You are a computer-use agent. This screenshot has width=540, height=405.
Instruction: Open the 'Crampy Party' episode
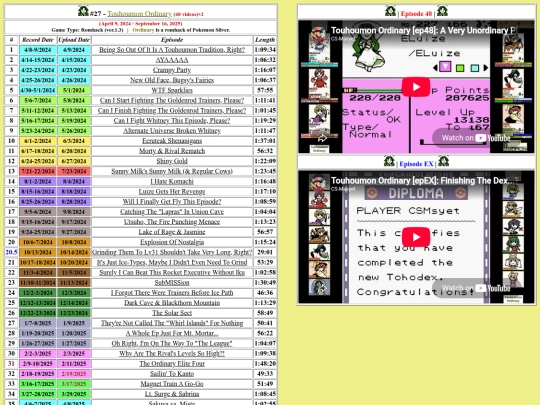(172, 70)
